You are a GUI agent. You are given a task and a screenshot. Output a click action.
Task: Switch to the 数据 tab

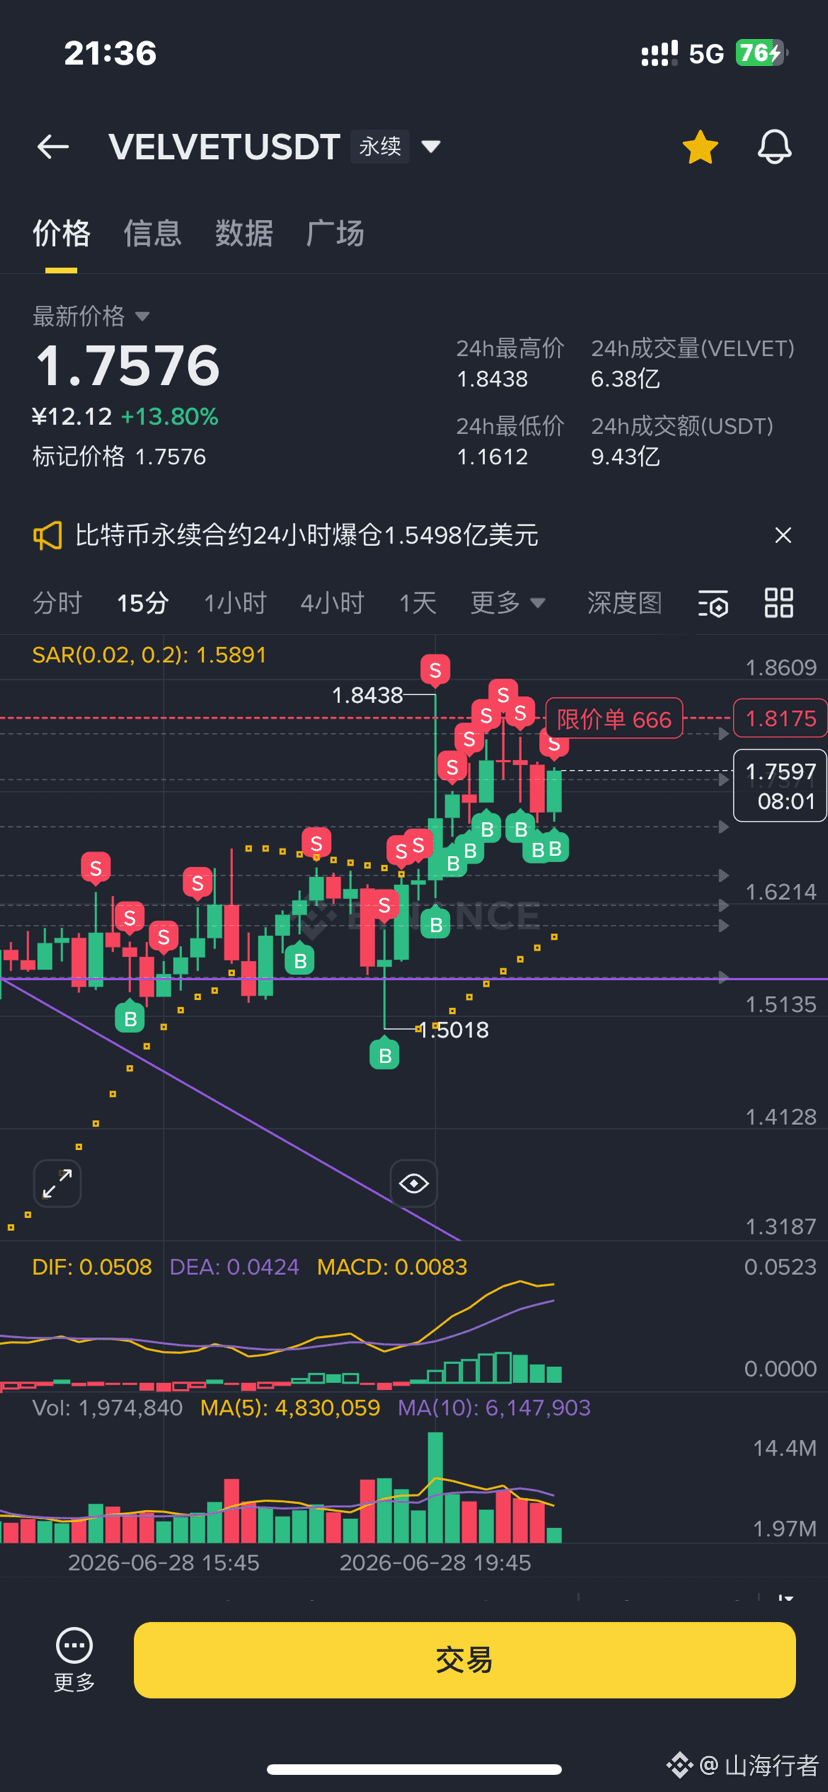[244, 233]
